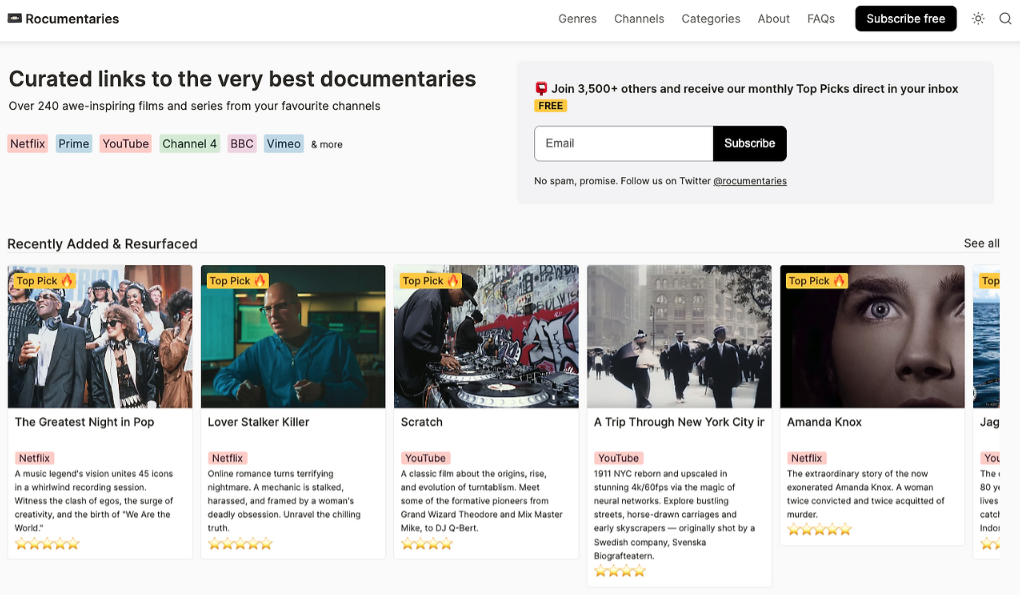Image resolution: width=1020 pixels, height=595 pixels.
Task: Click YouTube tag on New York City card
Action: [x=619, y=458]
